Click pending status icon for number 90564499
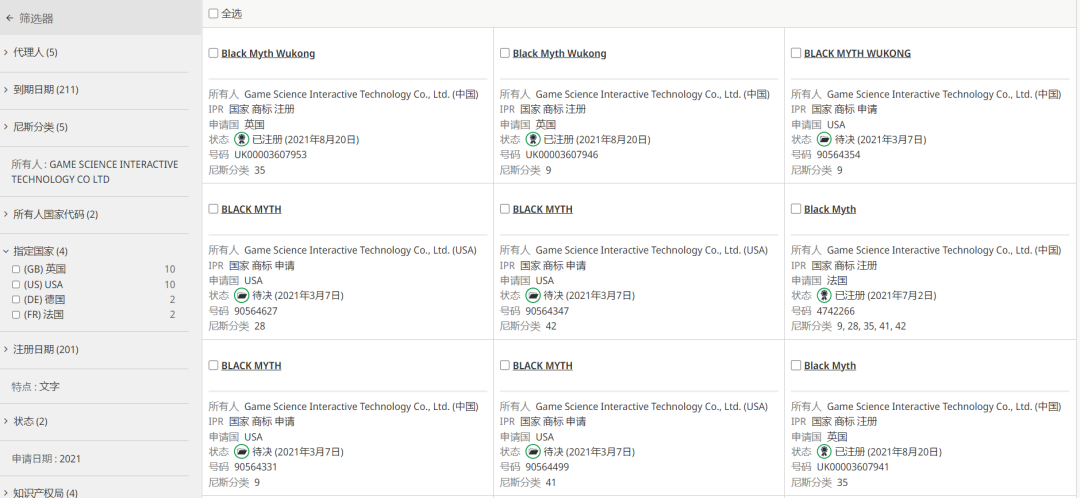This screenshot has width=1080, height=498. pyautogui.click(x=532, y=452)
